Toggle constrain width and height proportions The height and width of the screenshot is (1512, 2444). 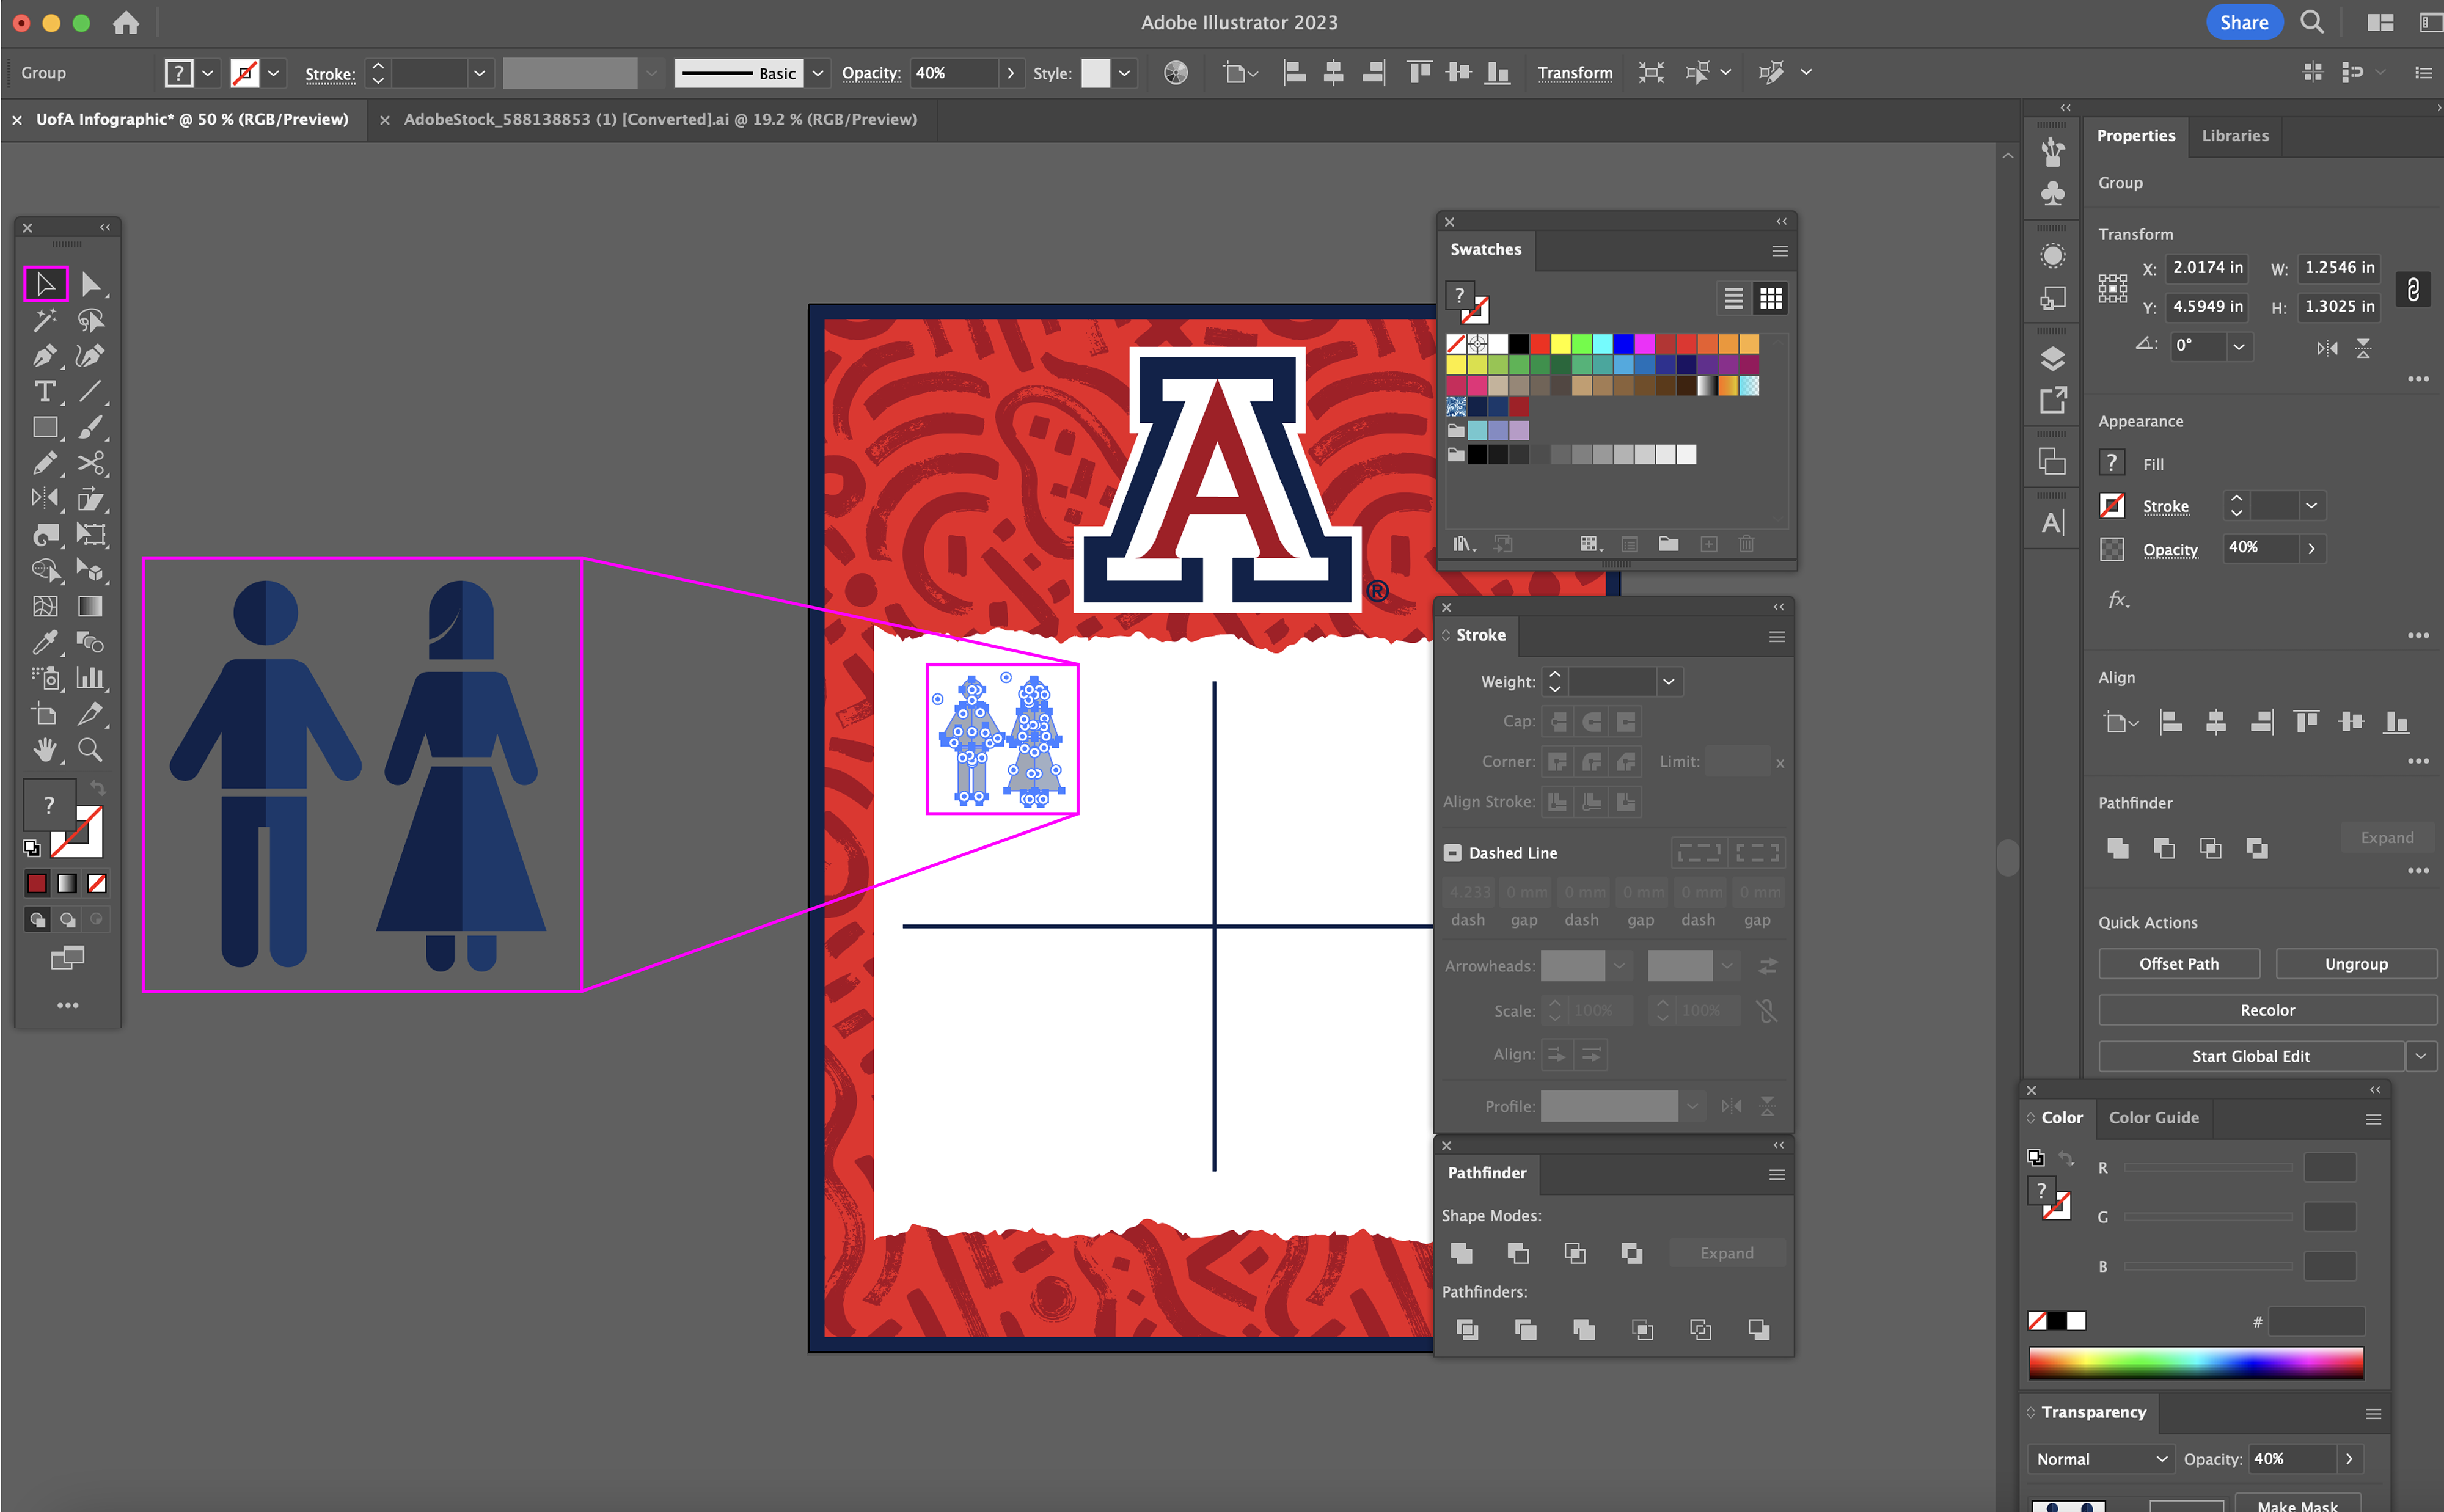click(2412, 289)
